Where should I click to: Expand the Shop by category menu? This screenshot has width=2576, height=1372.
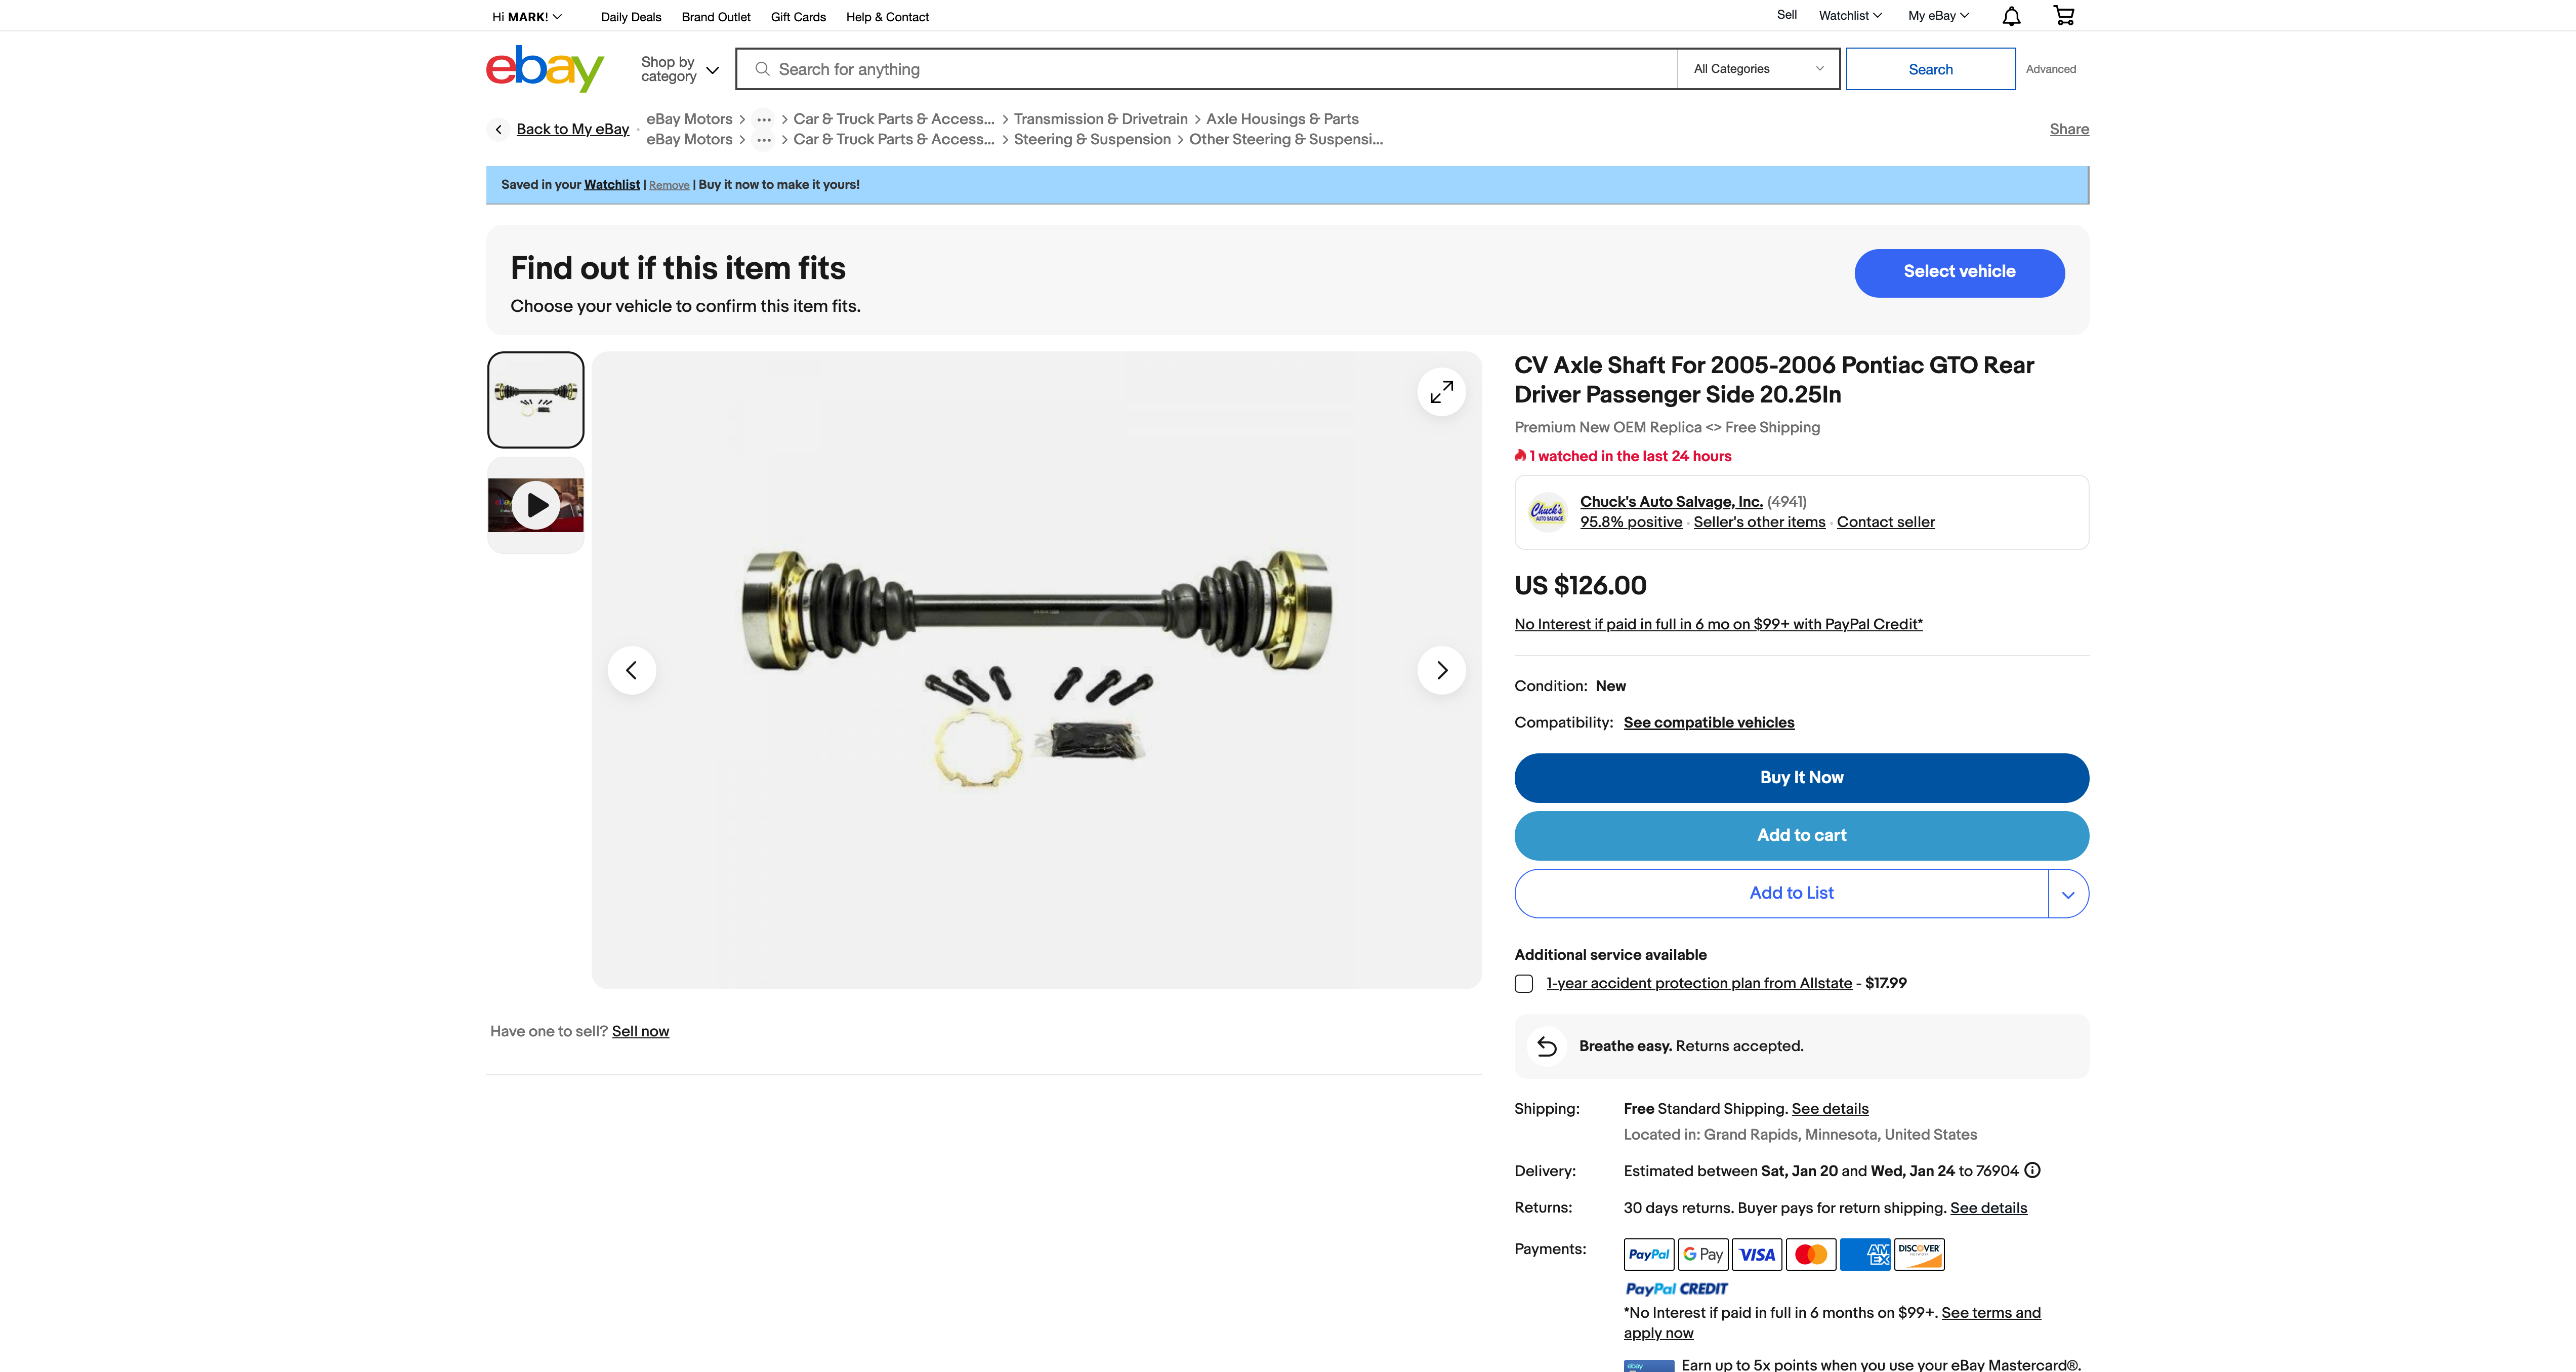pyautogui.click(x=680, y=69)
